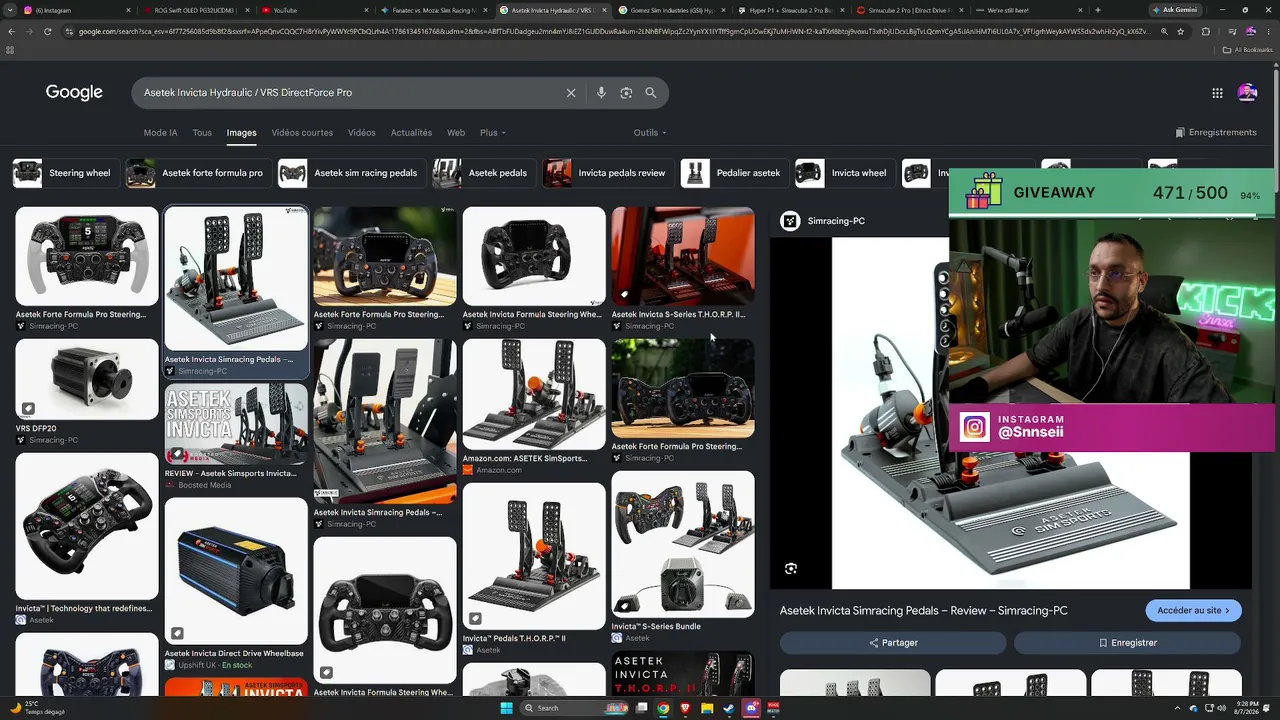
Task: Reload the page in Chrome
Action: coord(47,32)
